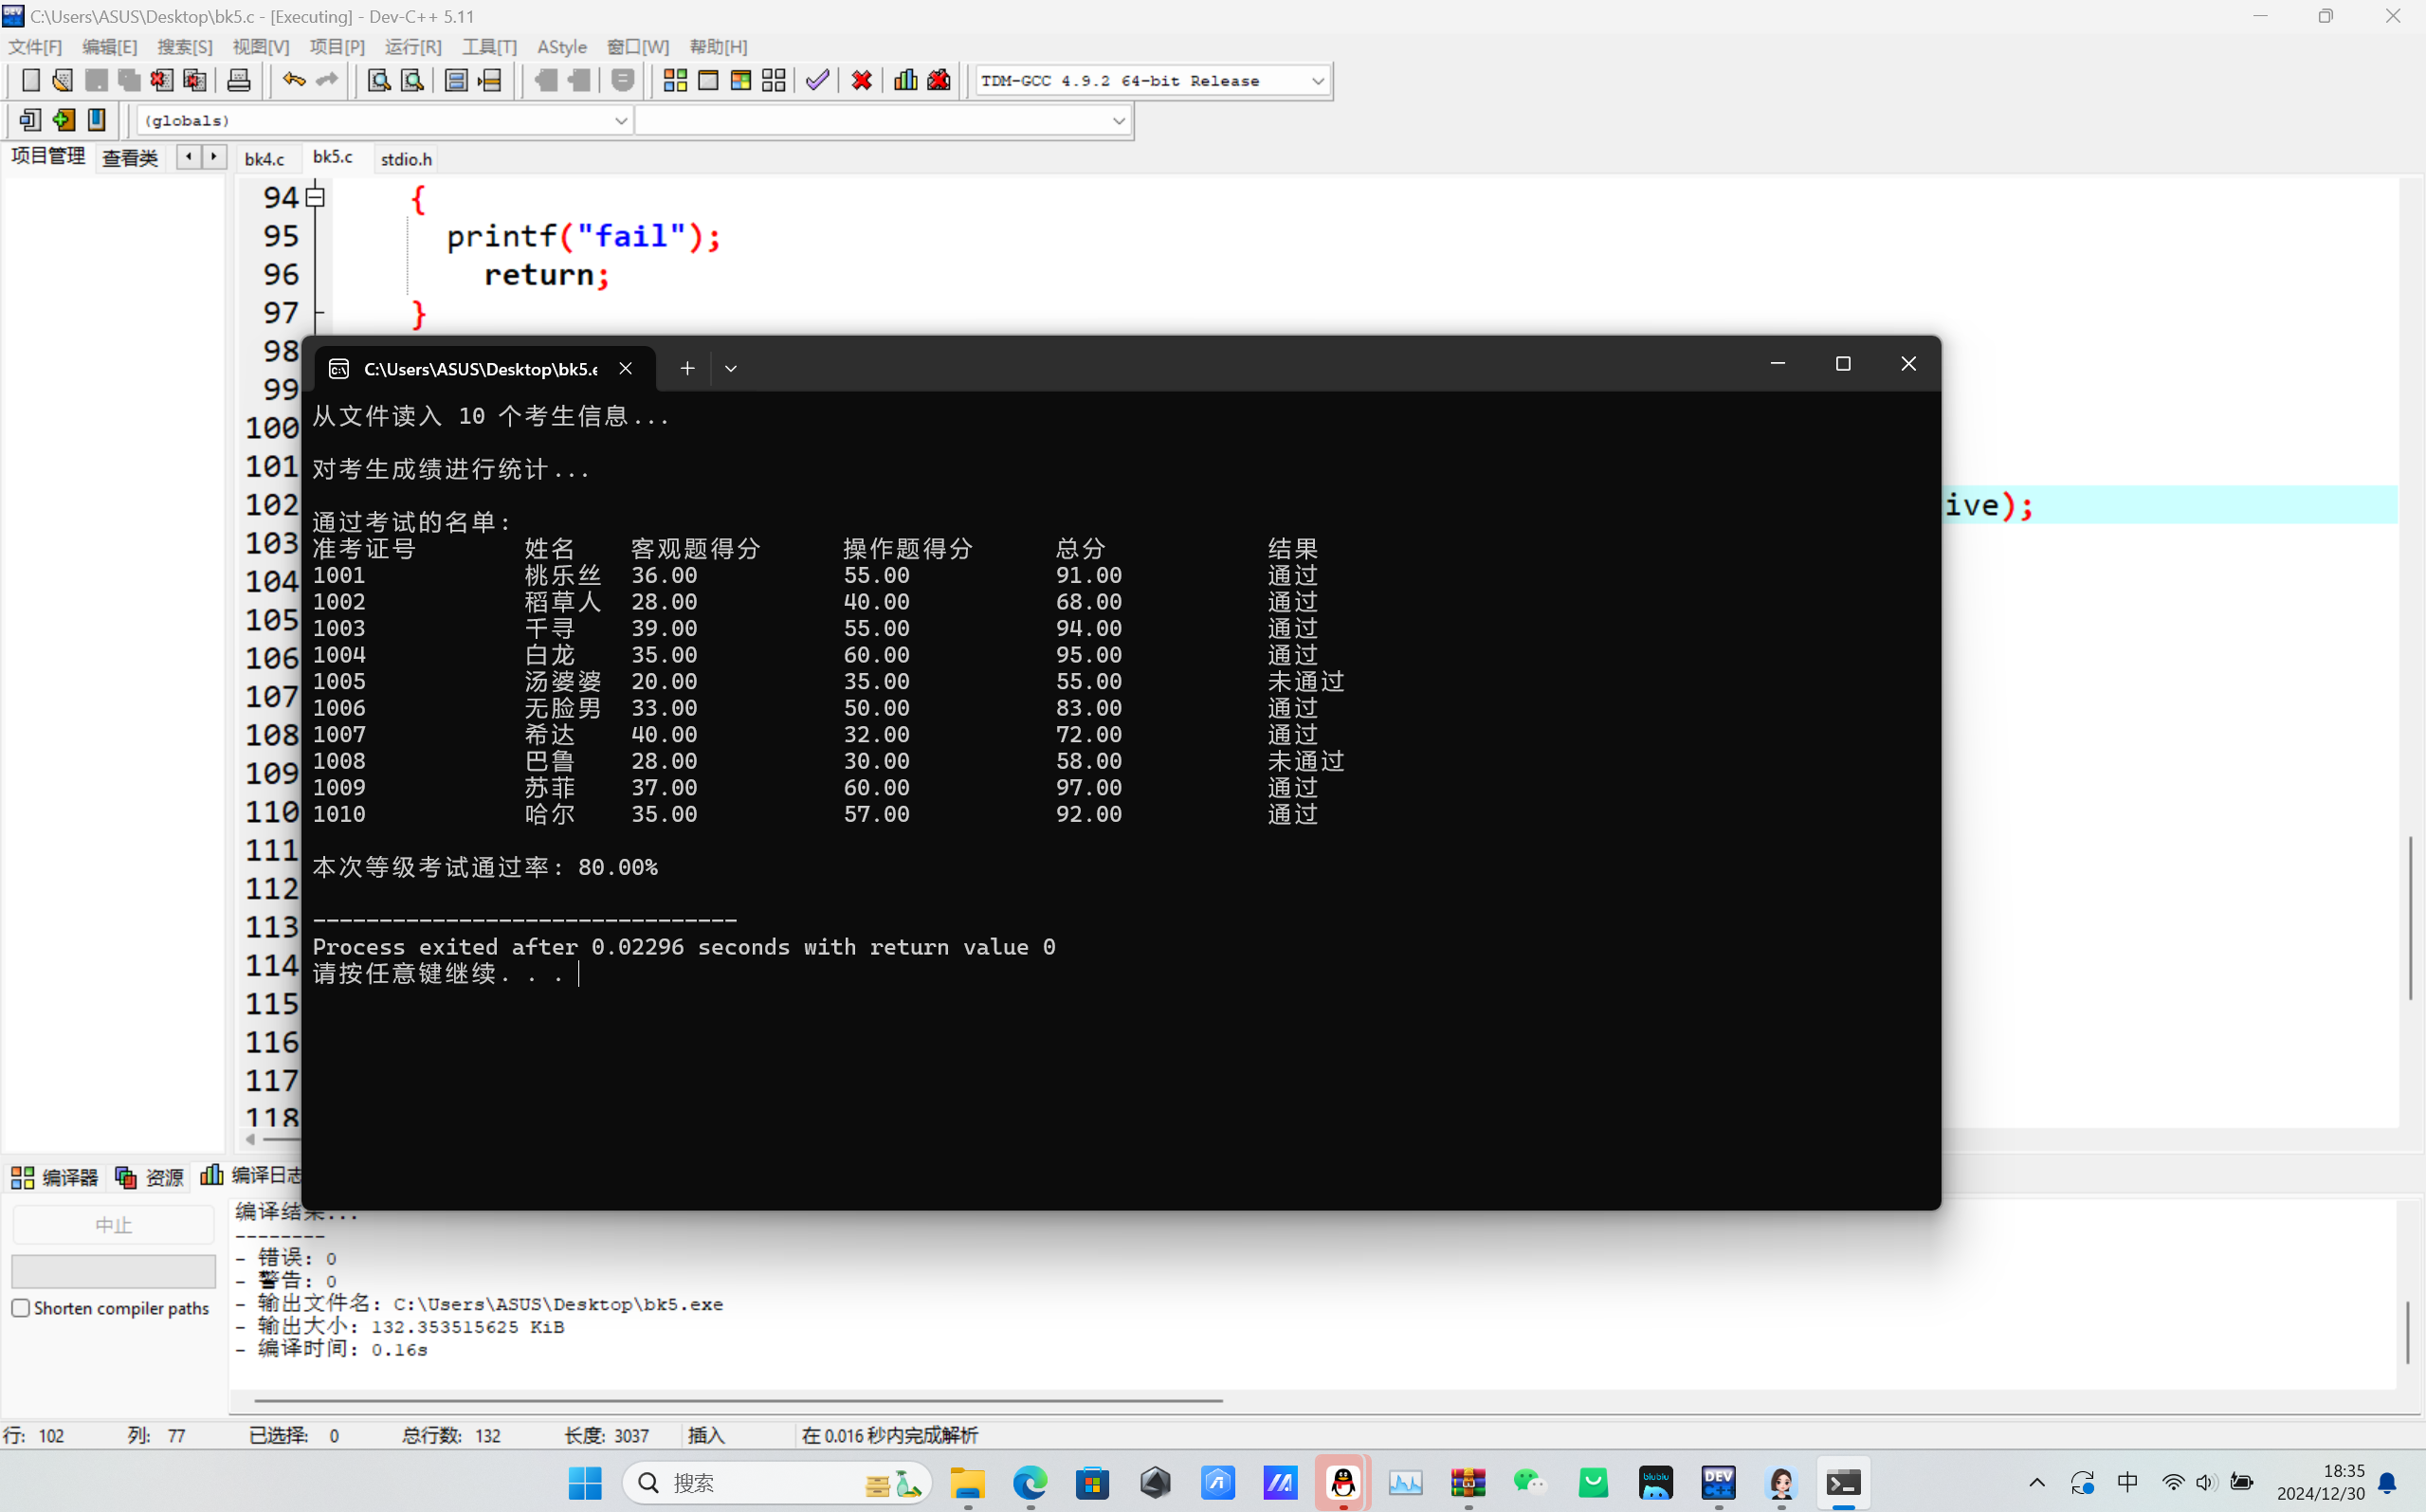Expand the (globals) scope dropdown

point(620,121)
